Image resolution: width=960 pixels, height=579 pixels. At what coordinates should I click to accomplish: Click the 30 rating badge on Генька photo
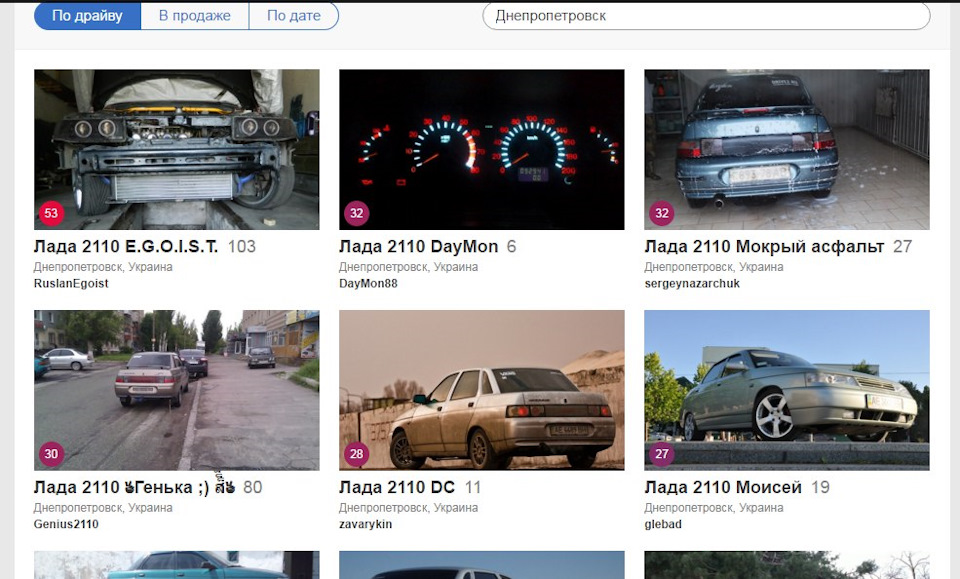pos(51,454)
